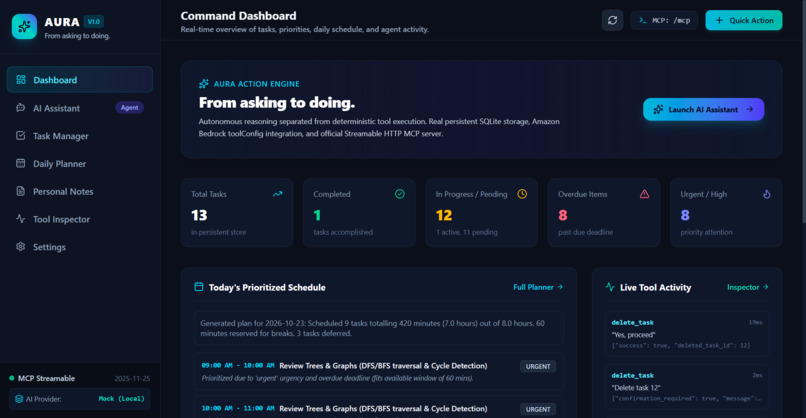The height and width of the screenshot is (418, 806).
Task: Open the Inspector link in Live Tool Activity
Action: pyautogui.click(x=747, y=287)
